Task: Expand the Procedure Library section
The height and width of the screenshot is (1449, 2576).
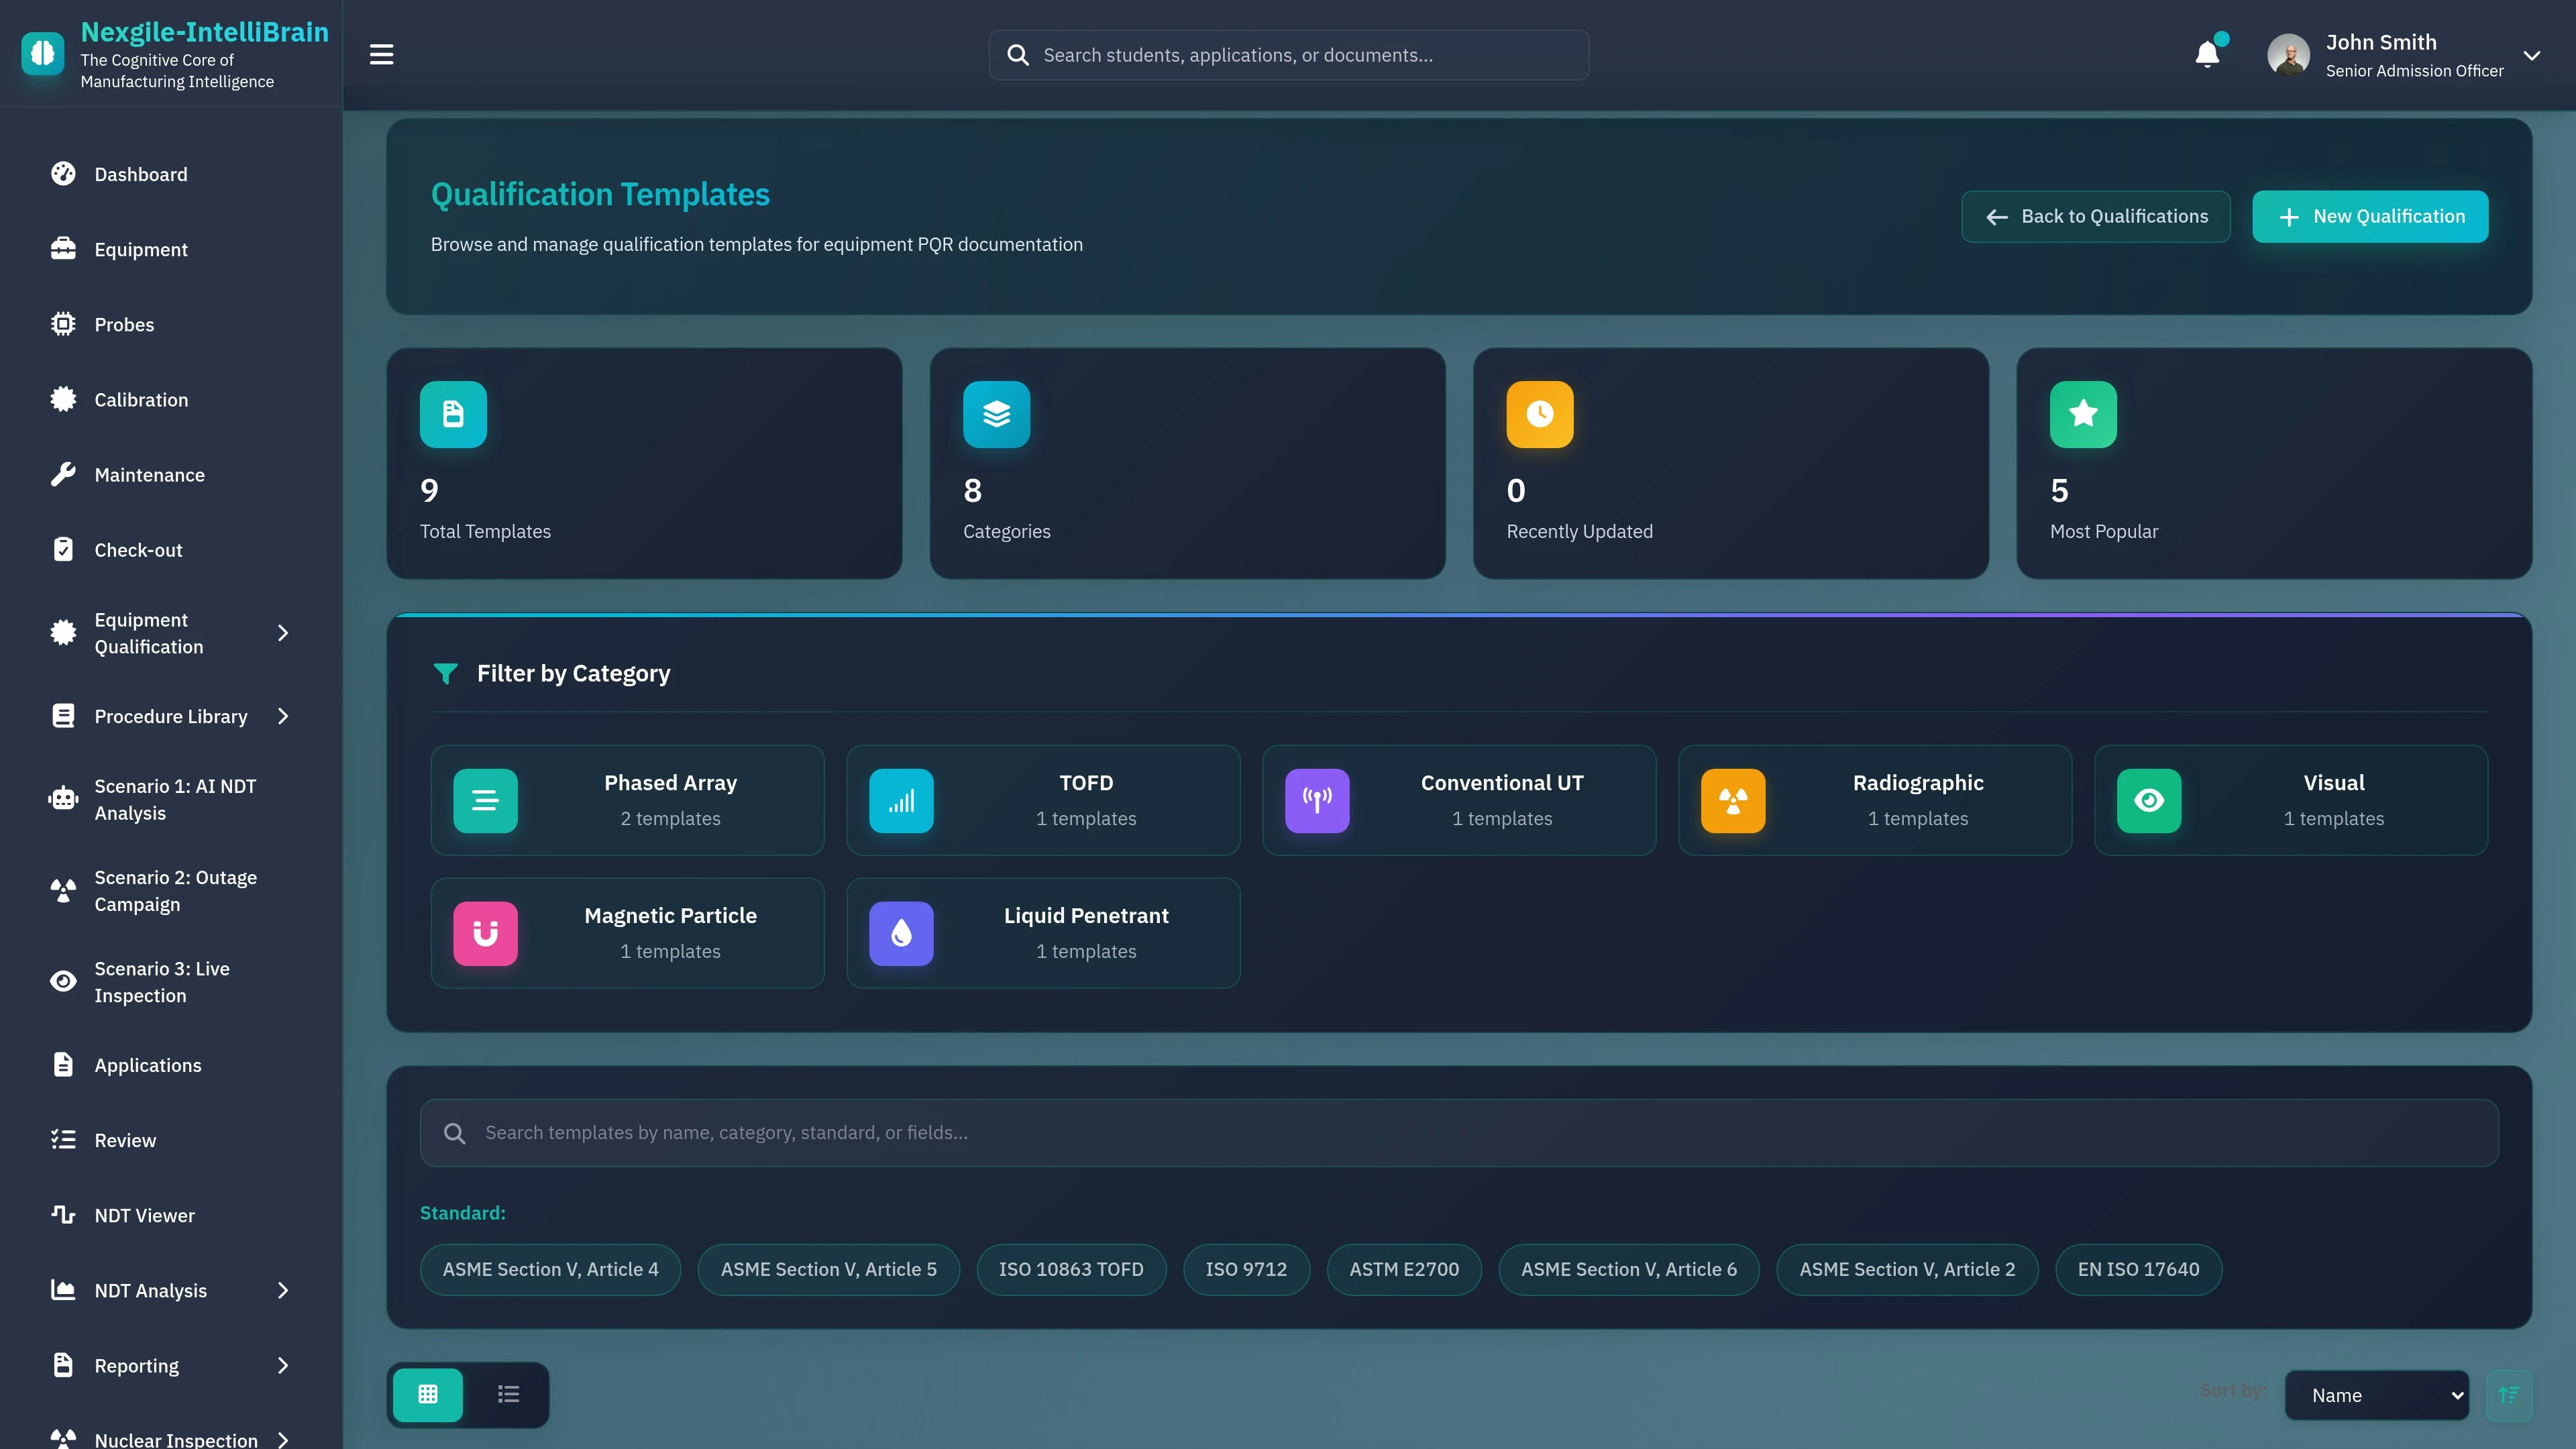Action: click(170, 715)
